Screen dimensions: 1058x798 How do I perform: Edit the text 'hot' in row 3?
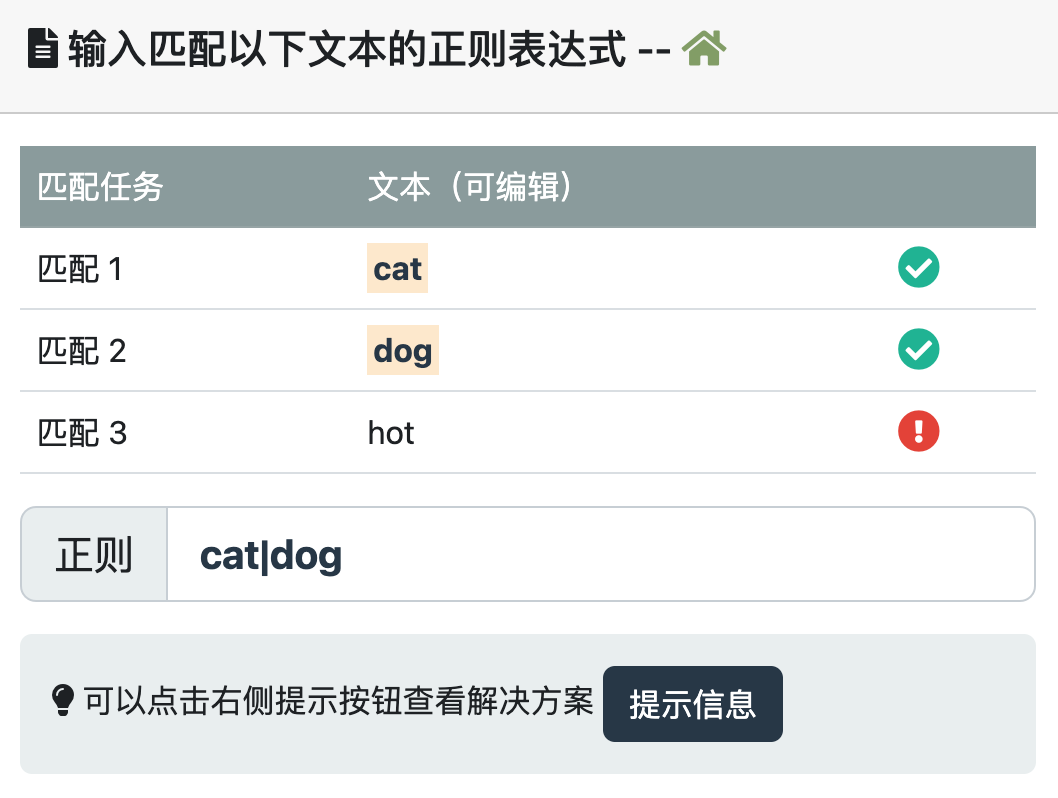point(391,433)
